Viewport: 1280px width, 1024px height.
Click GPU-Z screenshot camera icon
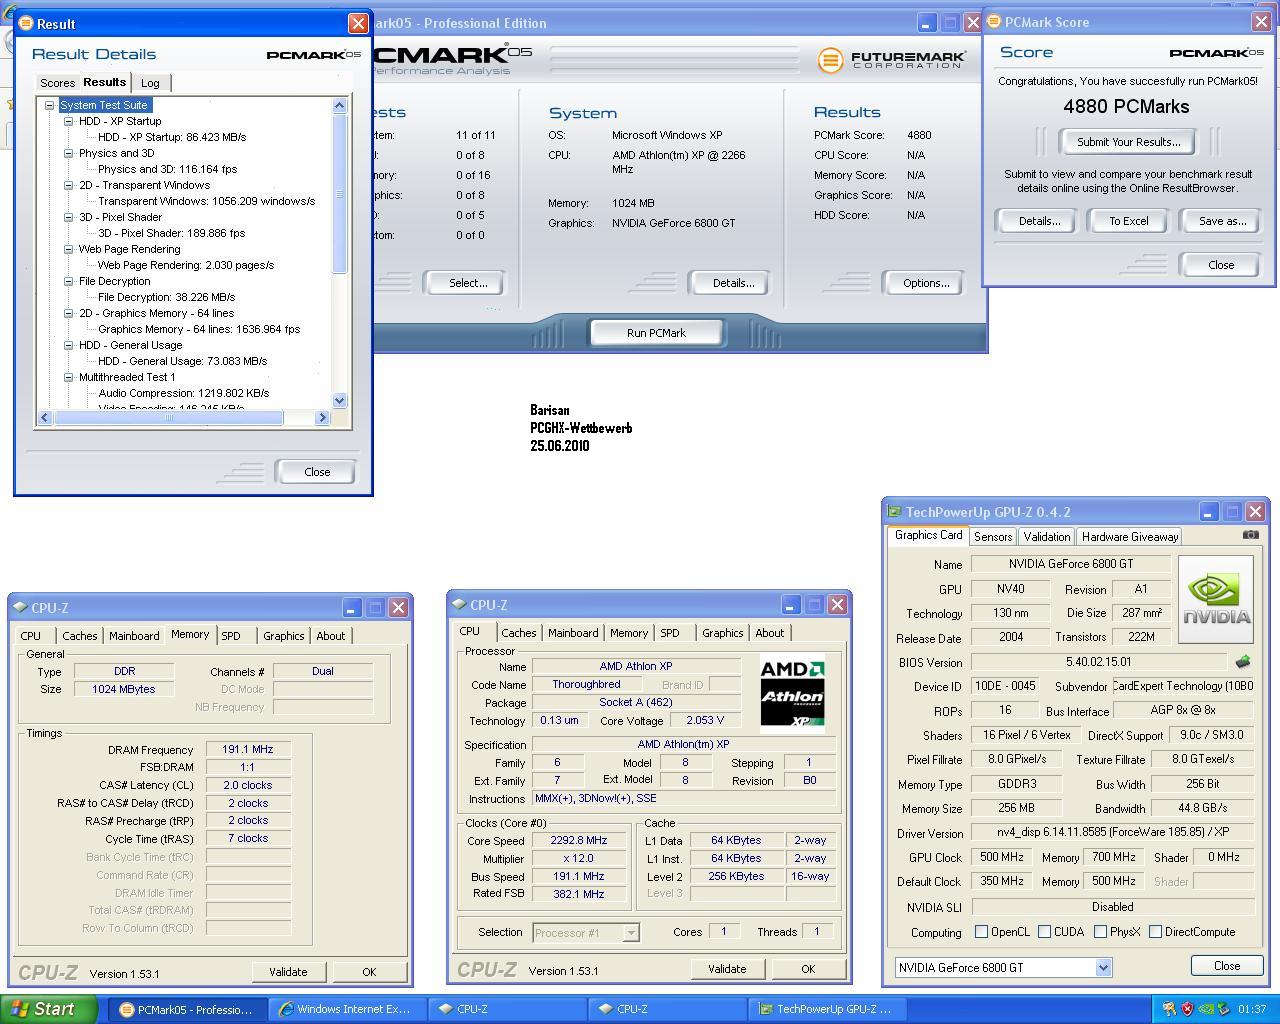click(x=1250, y=535)
